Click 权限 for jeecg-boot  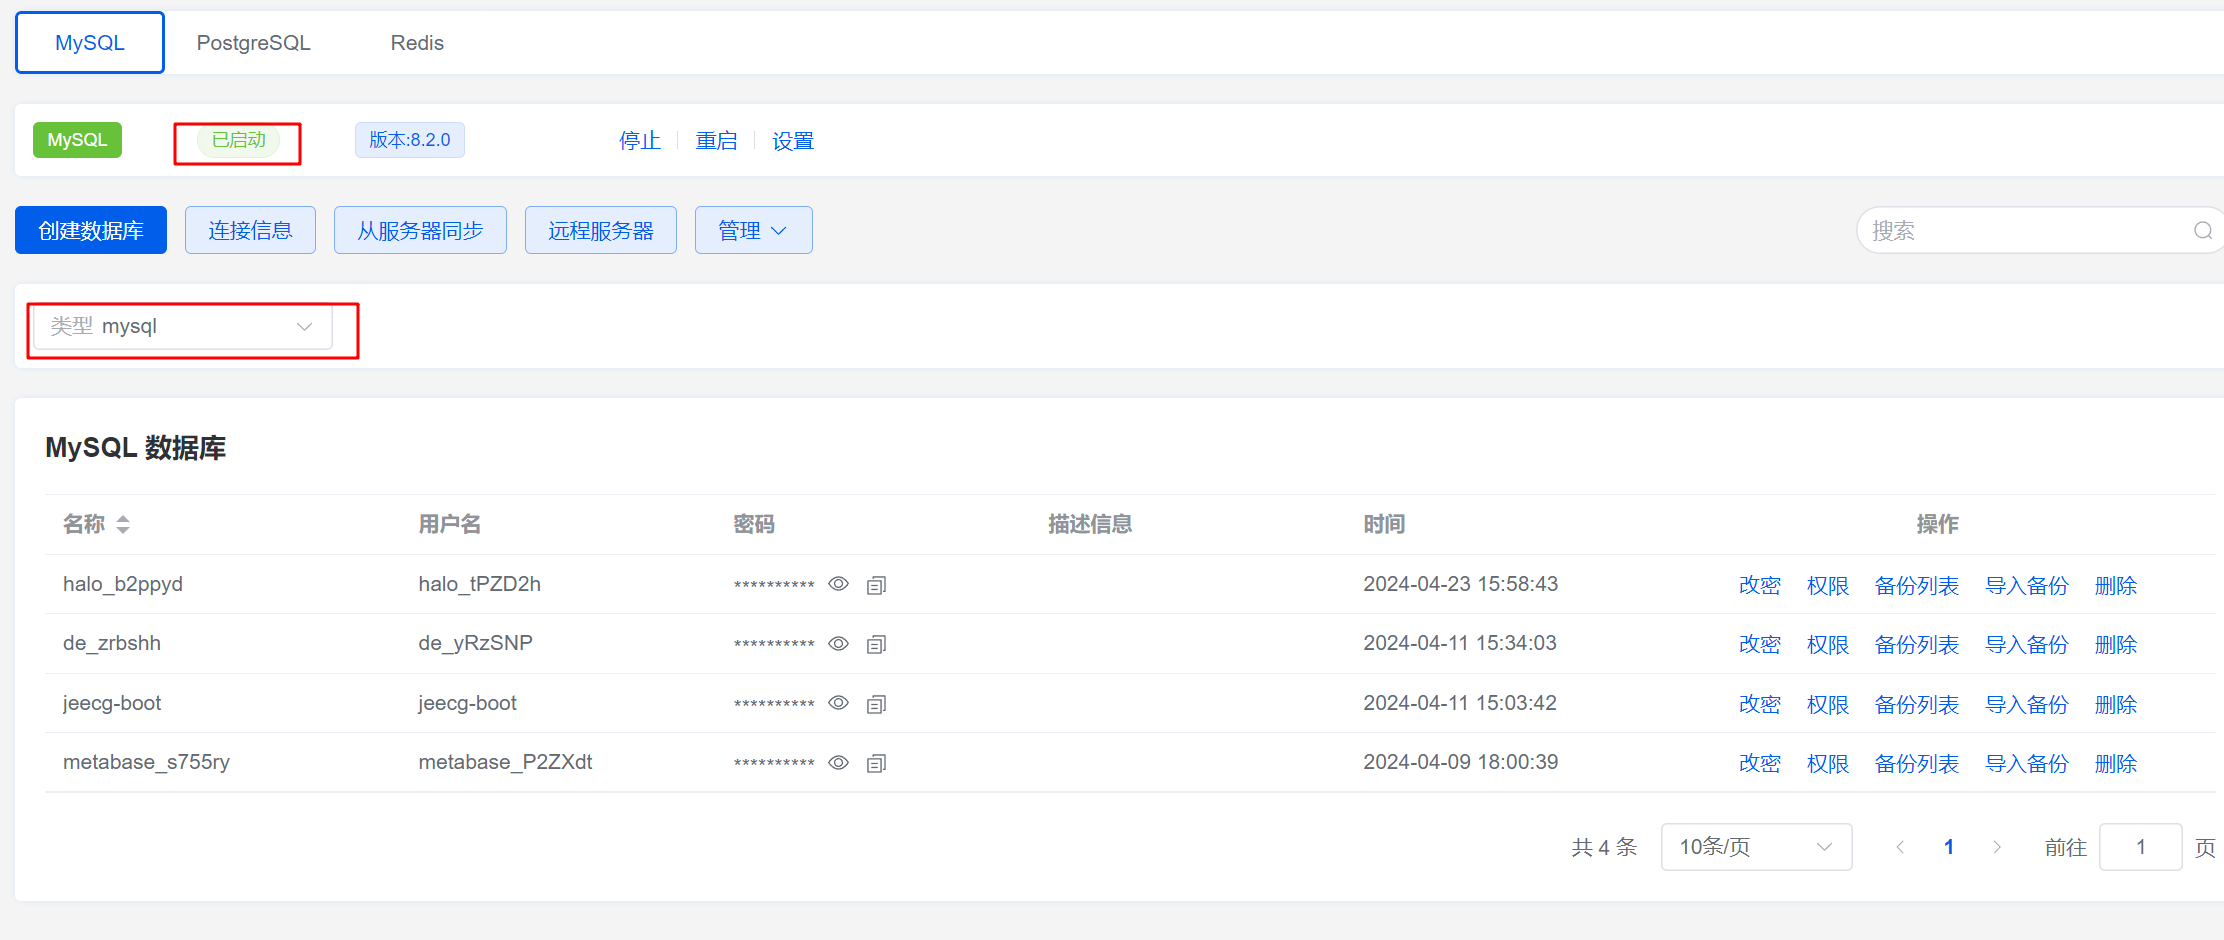click(1828, 705)
